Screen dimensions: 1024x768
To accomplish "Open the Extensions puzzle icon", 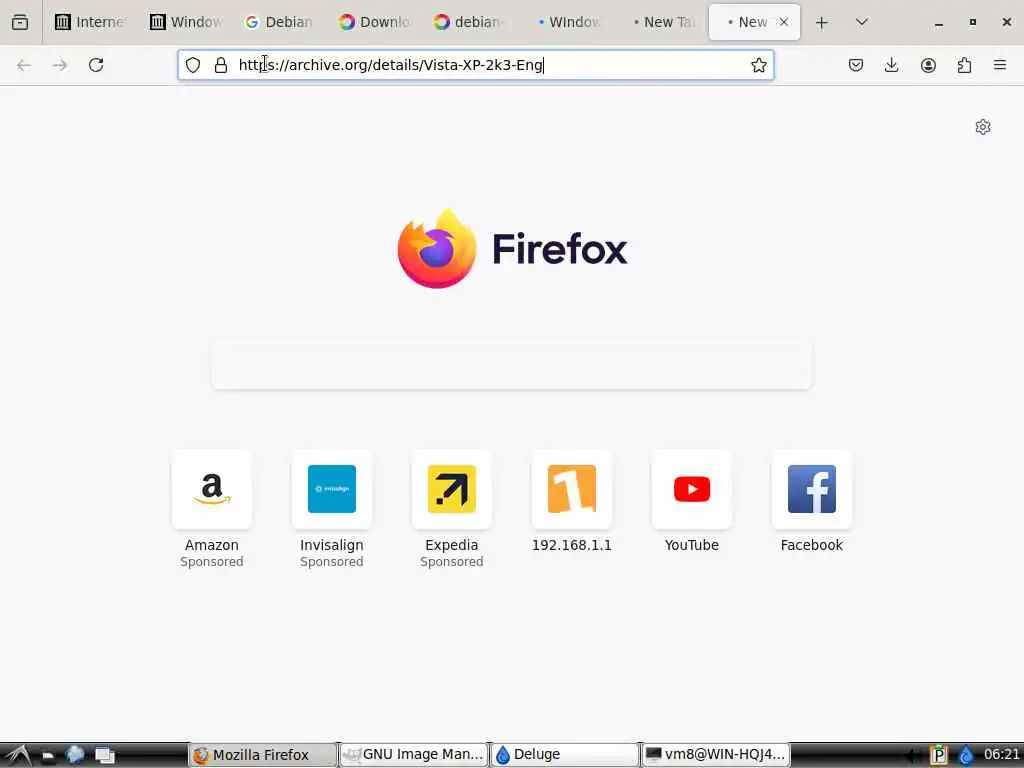I will pyautogui.click(x=964, y=65).
